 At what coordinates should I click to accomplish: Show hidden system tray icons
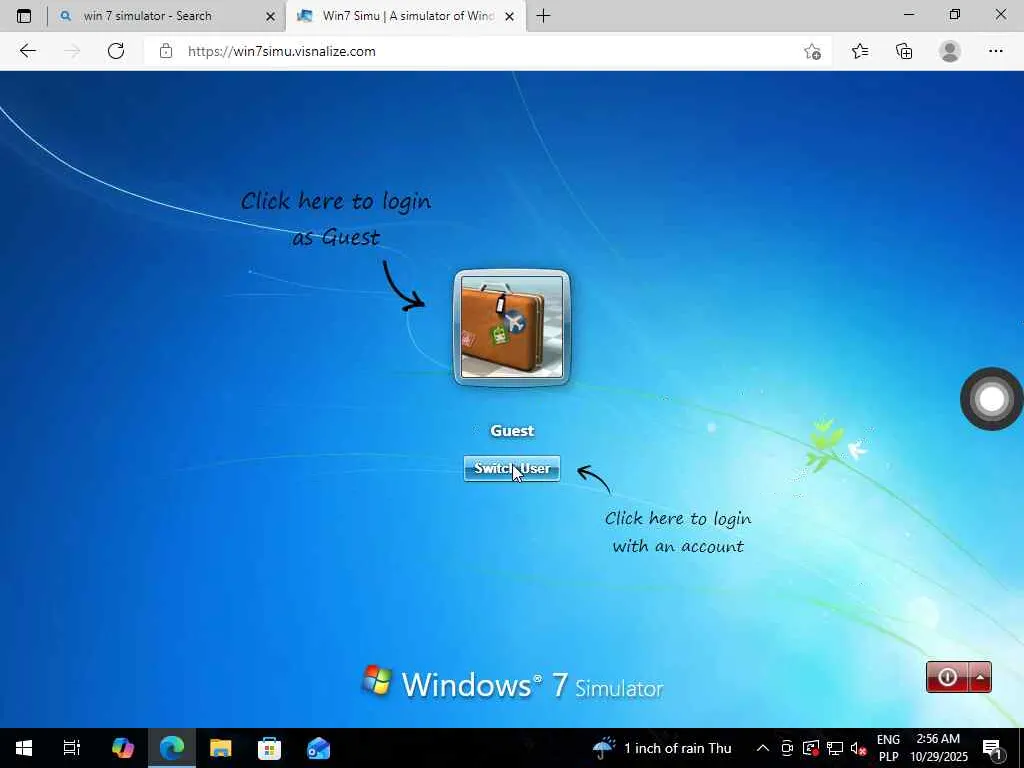(762, 748)
